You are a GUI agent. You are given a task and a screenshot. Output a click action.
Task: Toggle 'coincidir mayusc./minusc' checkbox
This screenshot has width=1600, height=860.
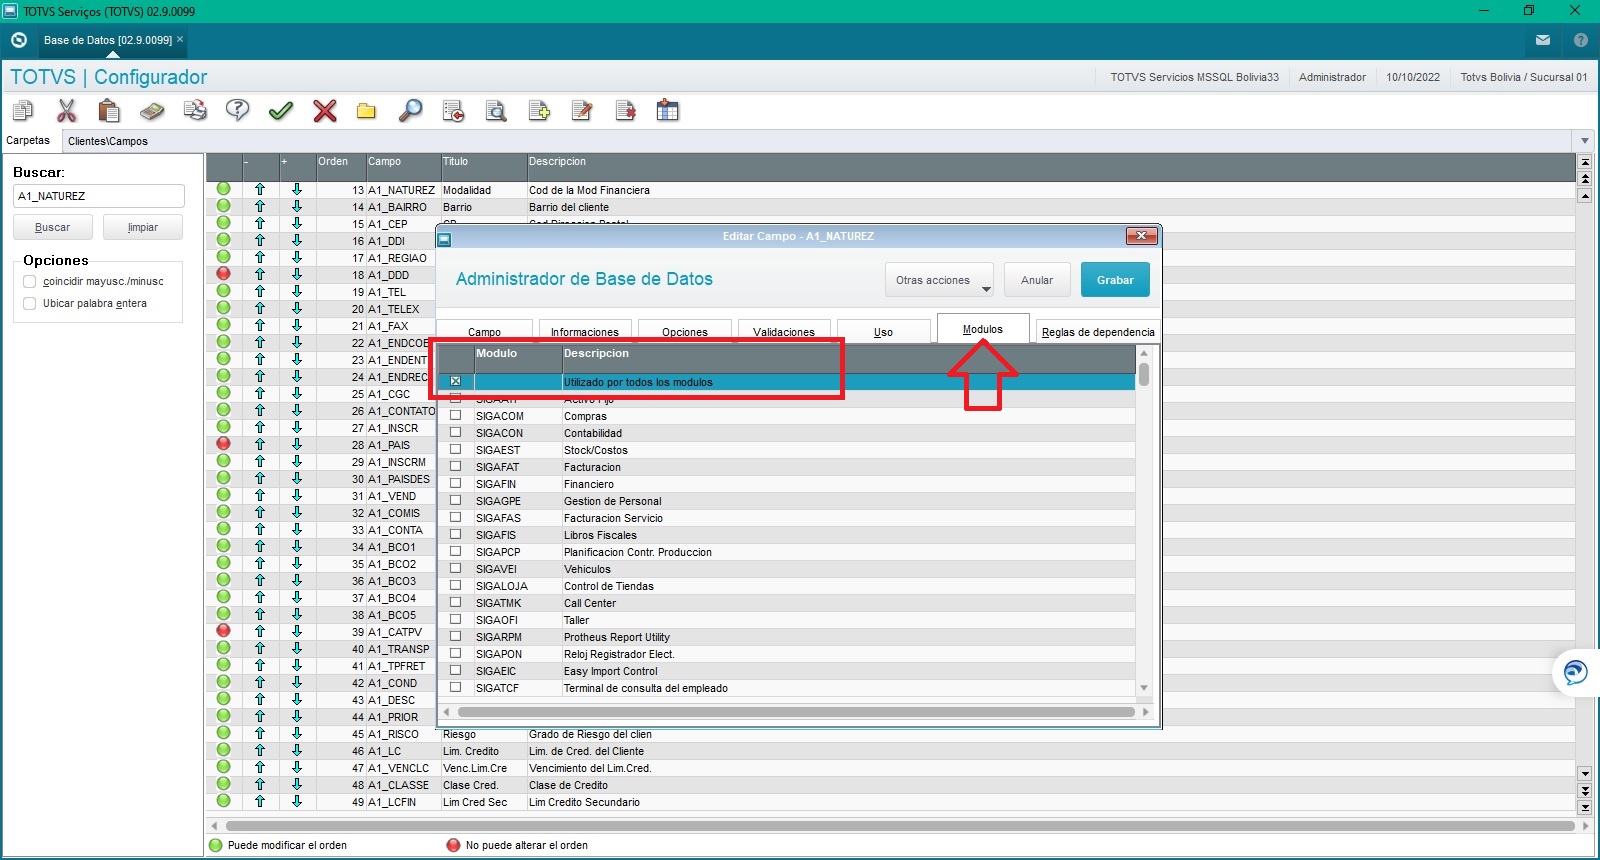30,282
